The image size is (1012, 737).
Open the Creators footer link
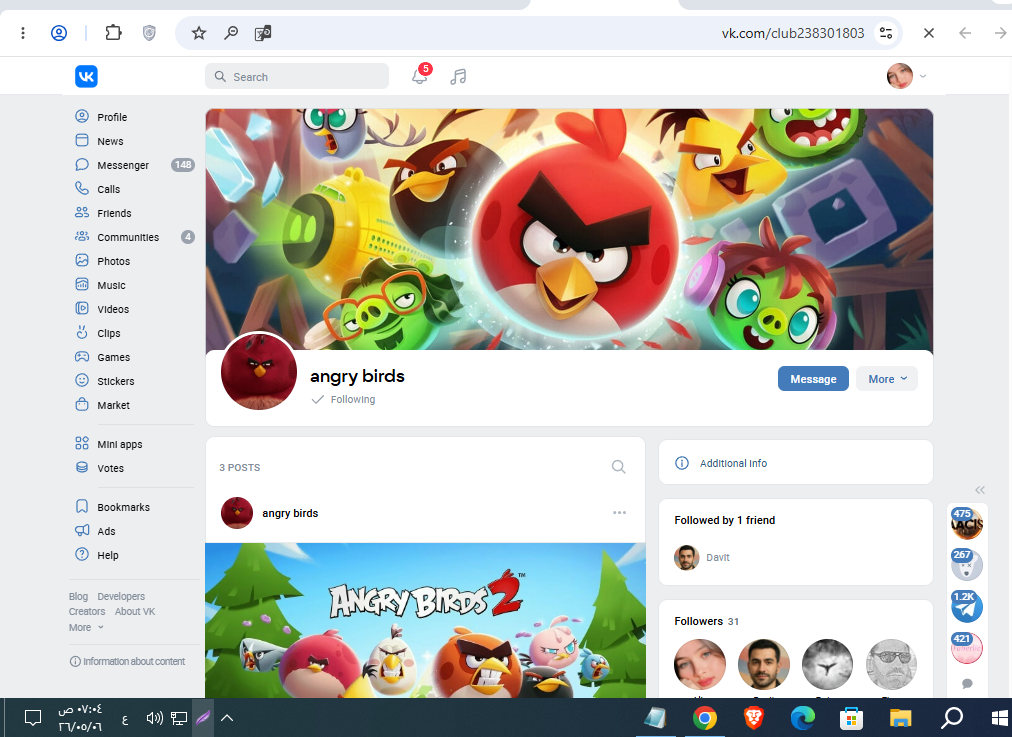[x=86, y=611]
